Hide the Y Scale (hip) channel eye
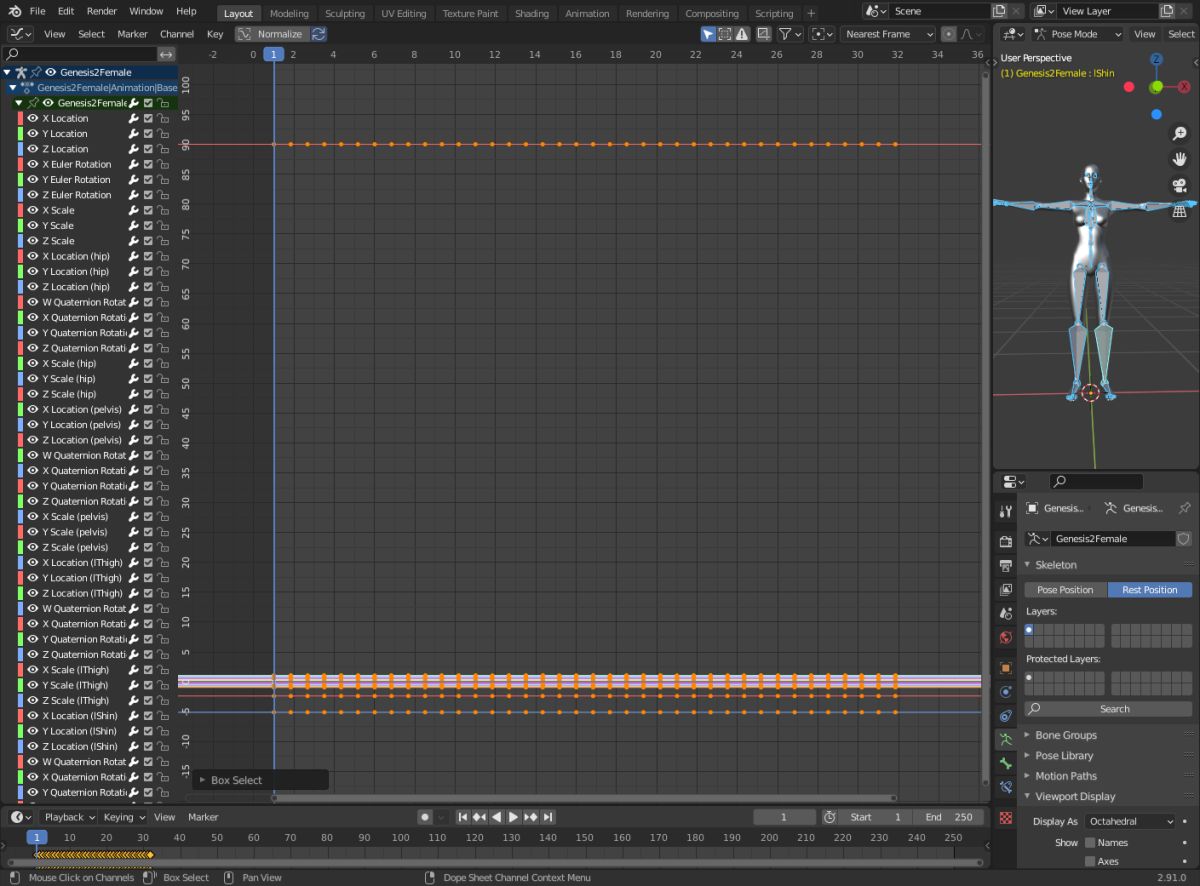The image size is (1200, 886). 33,379
